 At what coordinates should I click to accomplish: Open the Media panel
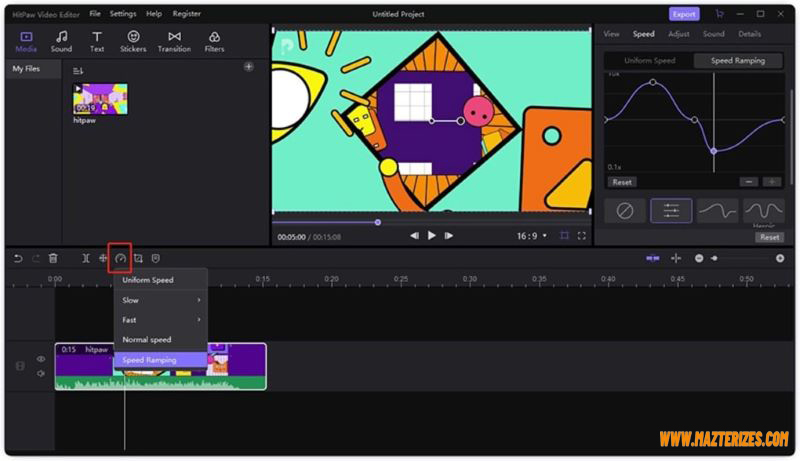[x=26, y=42]
